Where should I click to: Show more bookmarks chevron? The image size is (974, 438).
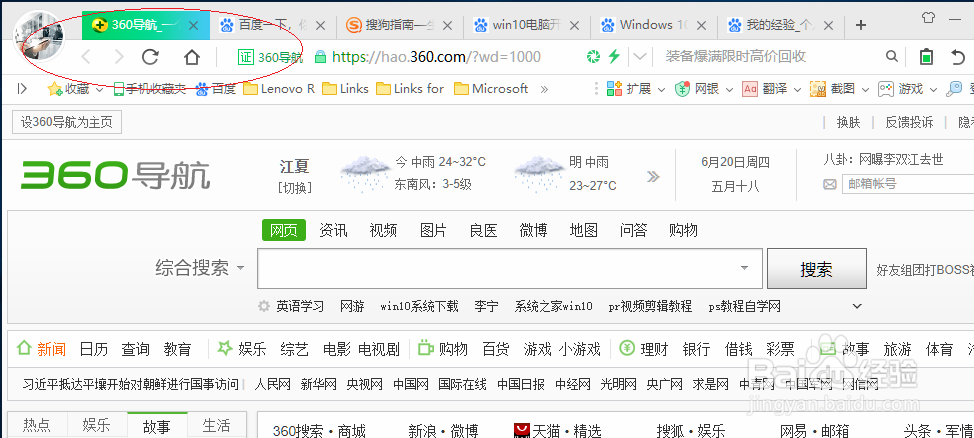pyautogui.click(x=544, y=89)
